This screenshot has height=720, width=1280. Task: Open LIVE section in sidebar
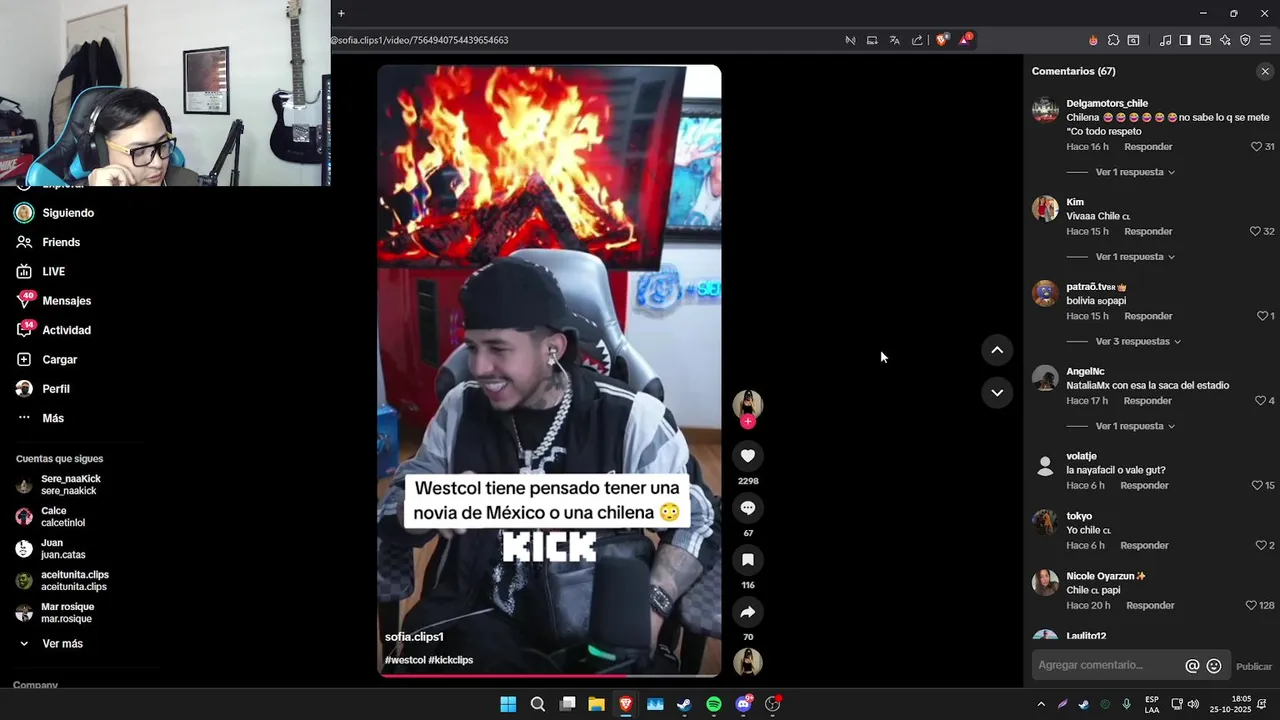point(54,272)
